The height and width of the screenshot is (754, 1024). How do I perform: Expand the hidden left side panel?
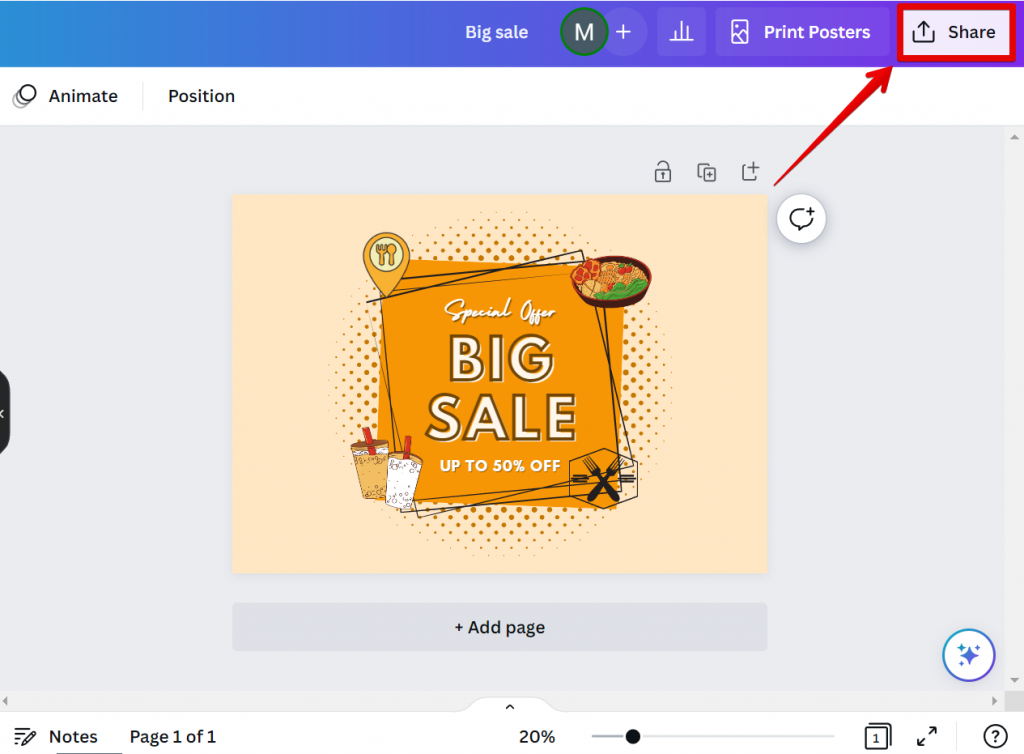(6, 412)
